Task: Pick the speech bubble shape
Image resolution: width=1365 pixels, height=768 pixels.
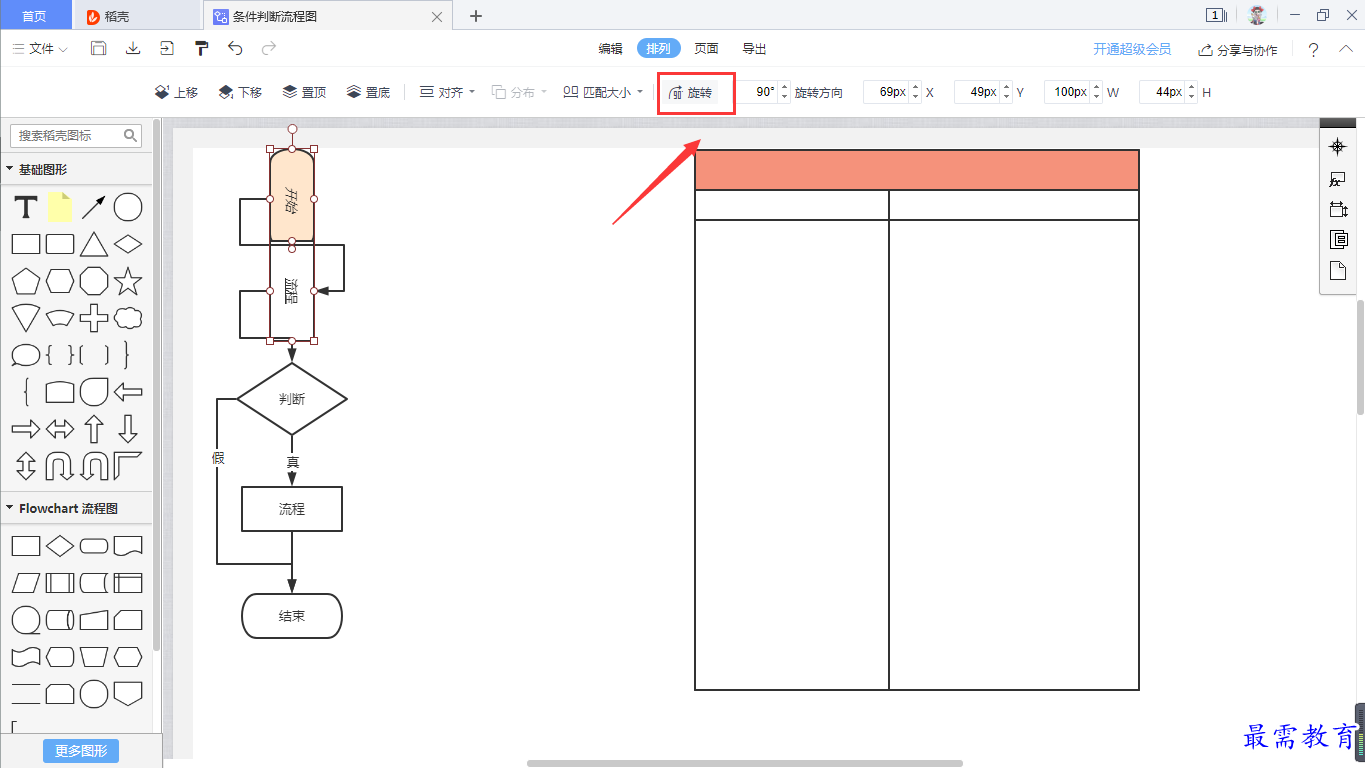Action: click(26, 355)
